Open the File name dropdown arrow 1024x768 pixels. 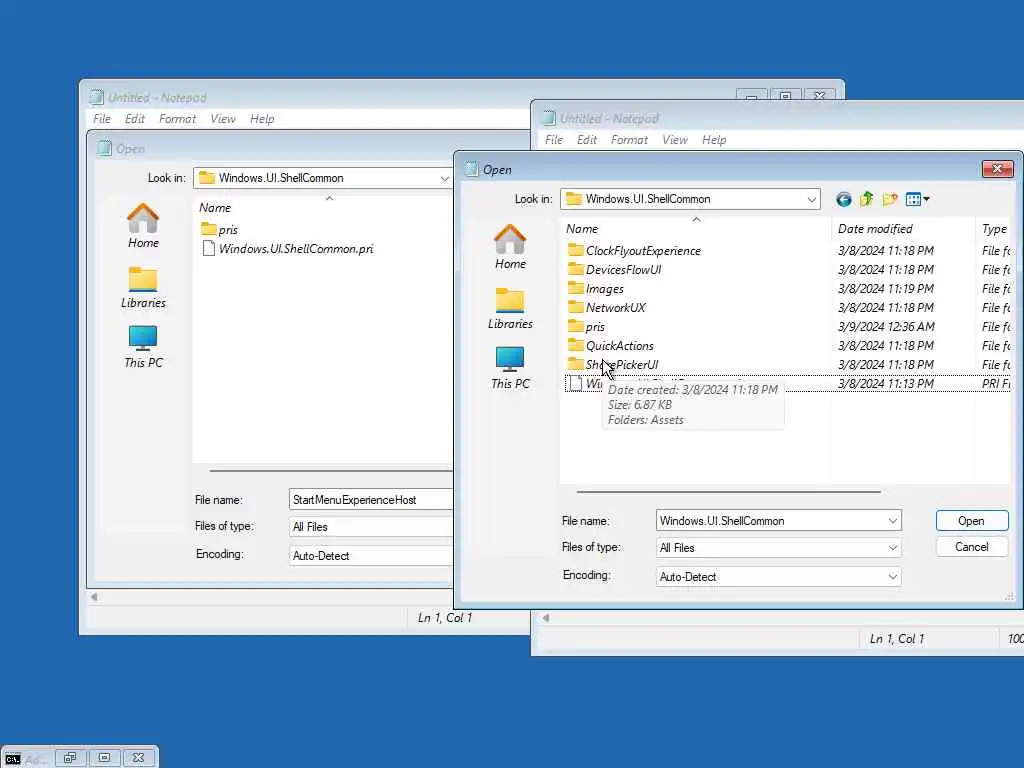click(892, 520)
